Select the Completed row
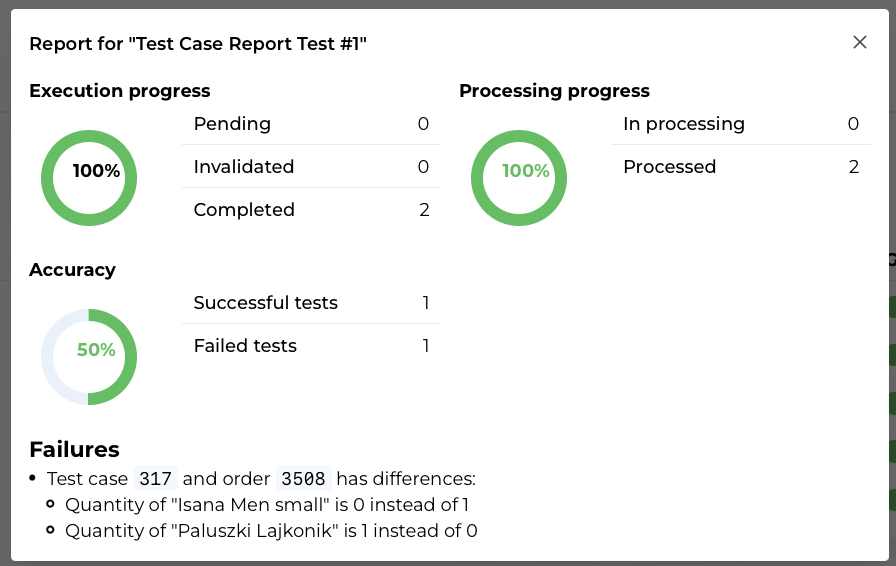This screenshot has width=896, height=566. (x=311, y=210)
